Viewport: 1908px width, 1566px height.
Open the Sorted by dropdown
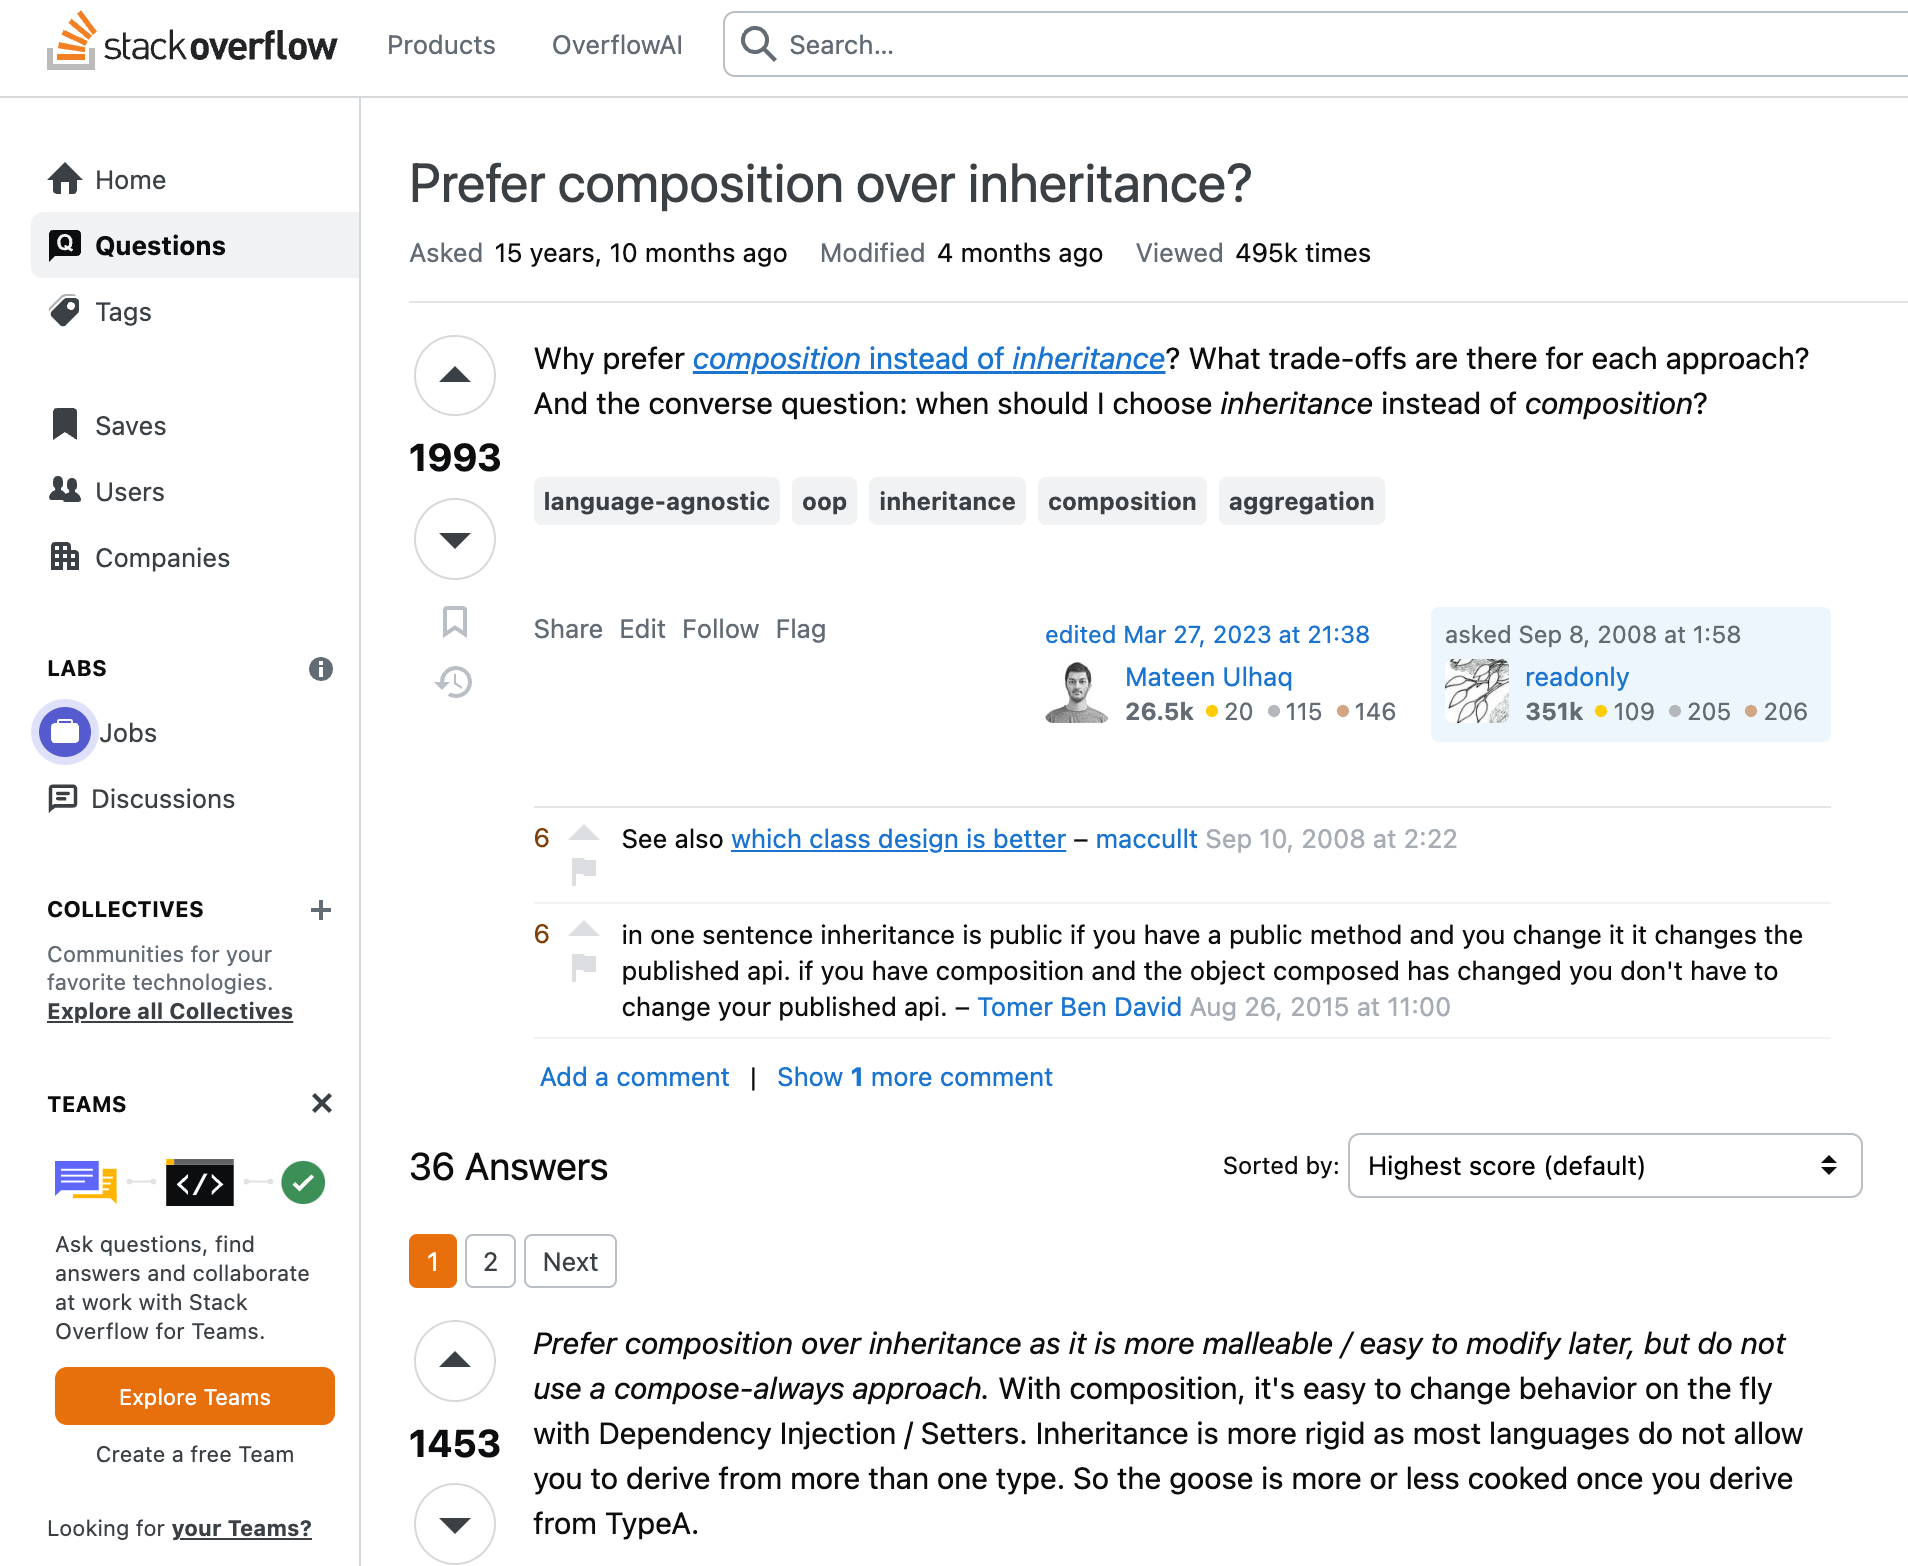[x=1604, y=1166]
